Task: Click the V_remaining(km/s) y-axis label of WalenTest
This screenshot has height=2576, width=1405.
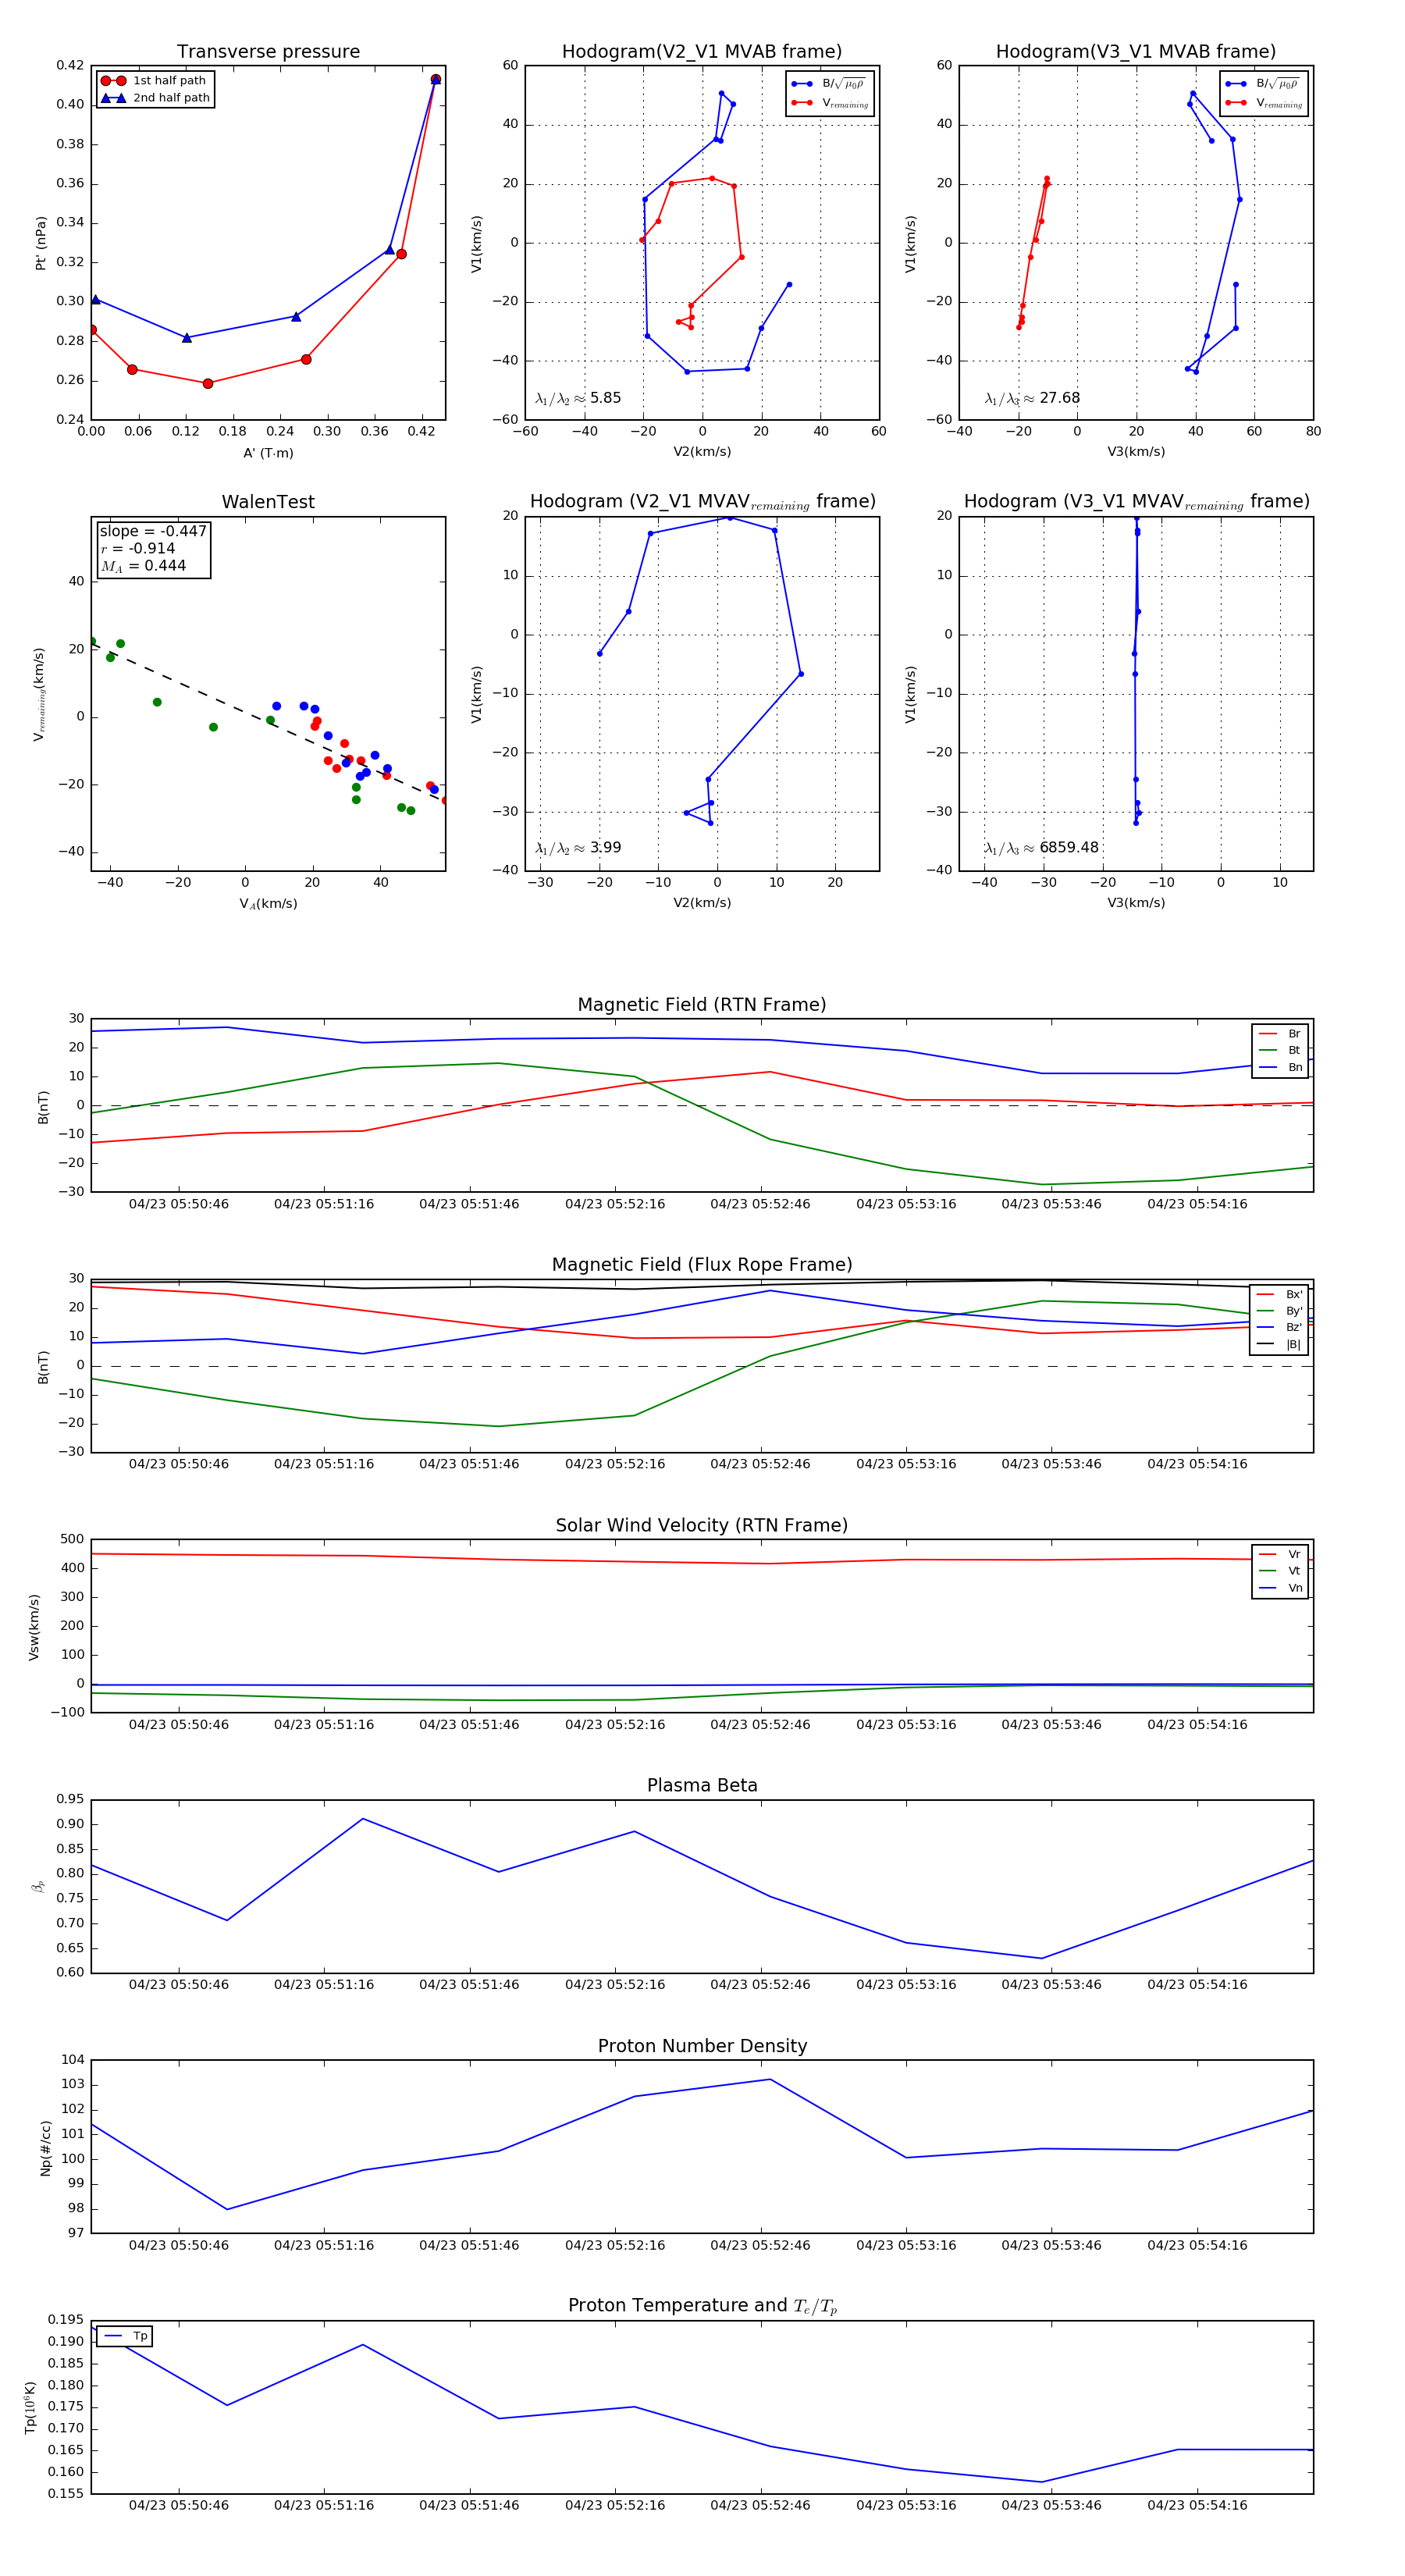Action: click(39, 694)
